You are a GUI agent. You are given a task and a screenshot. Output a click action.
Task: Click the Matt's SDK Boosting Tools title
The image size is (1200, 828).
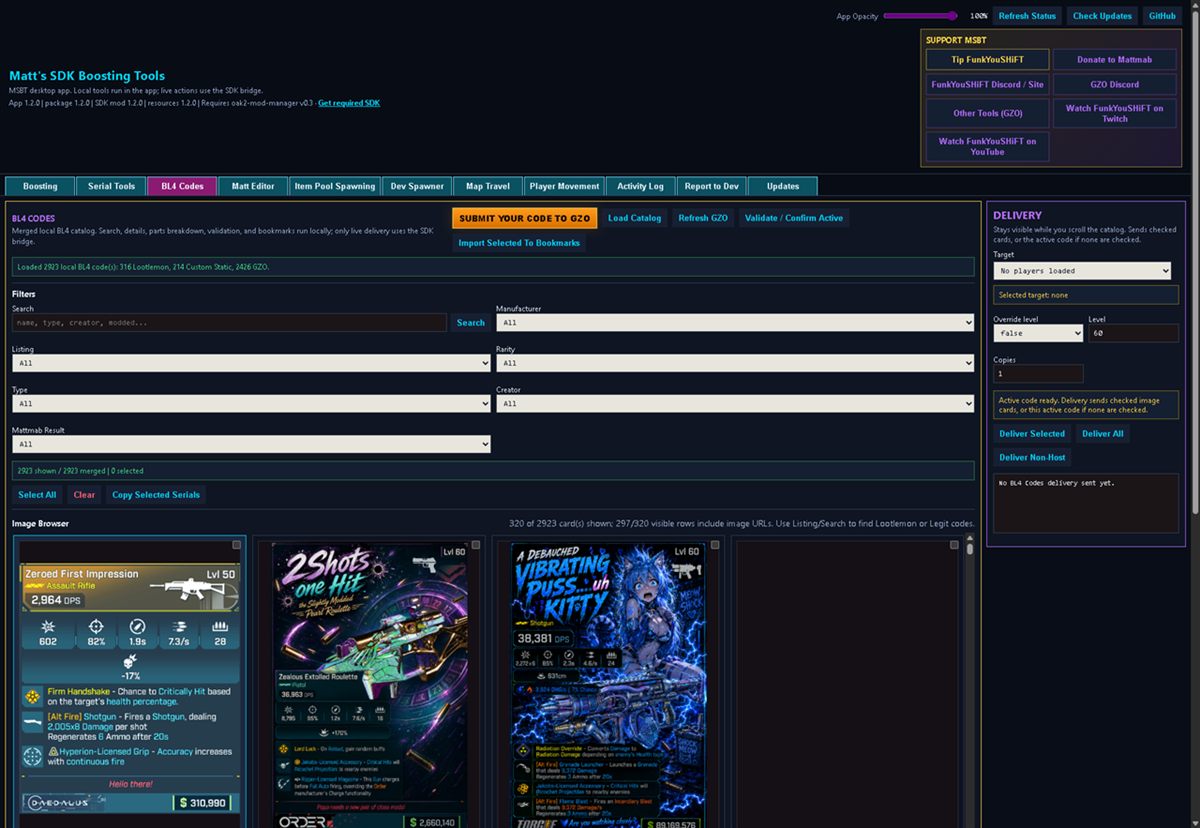pos(87,76)
